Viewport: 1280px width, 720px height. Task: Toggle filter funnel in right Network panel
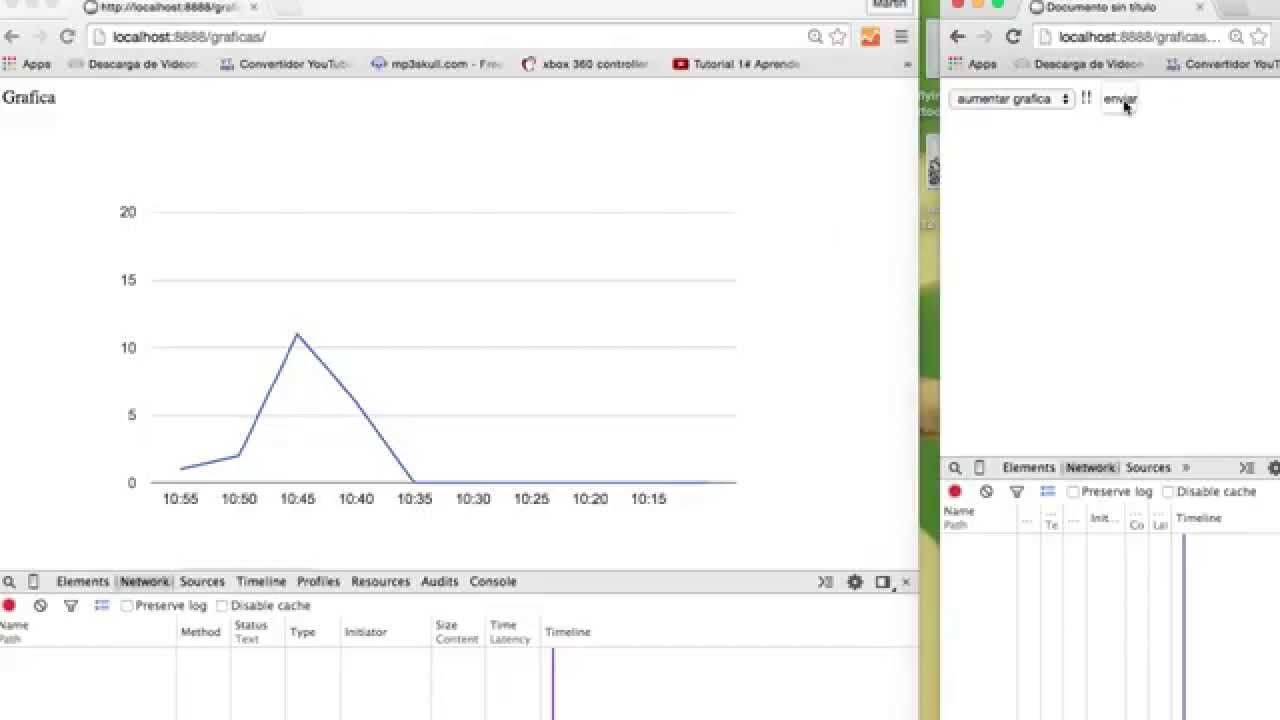[1017, 492]
